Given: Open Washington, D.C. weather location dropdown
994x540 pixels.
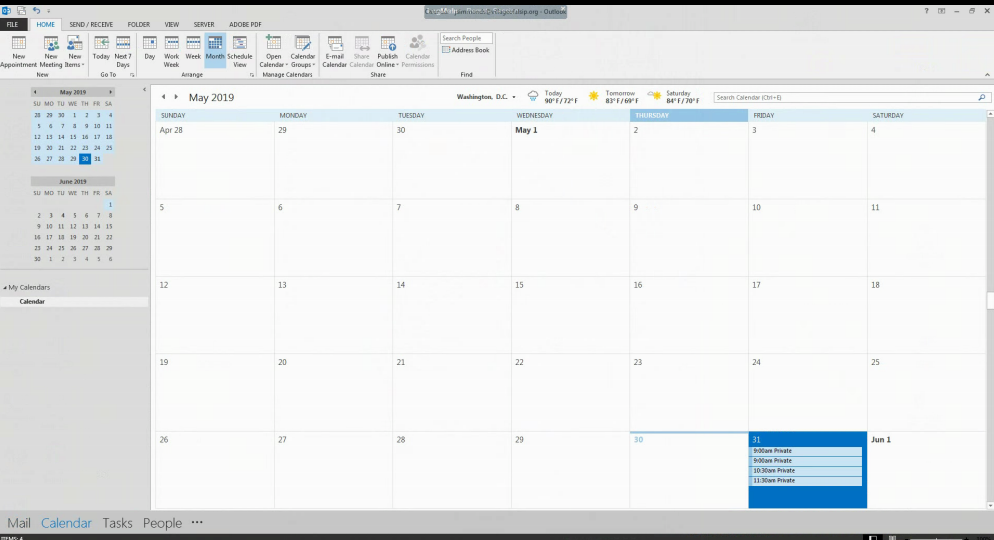Looking at the screenshot, I should pos(486,97).
